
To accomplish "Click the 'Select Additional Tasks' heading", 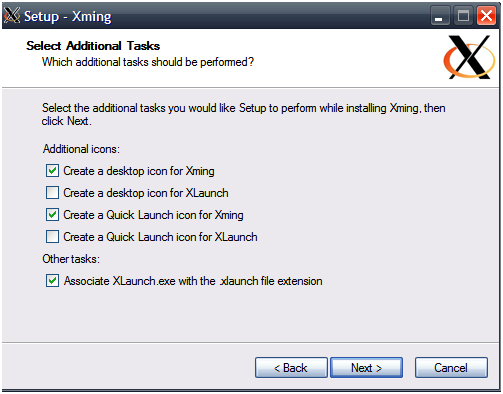I will coord(93,46).
